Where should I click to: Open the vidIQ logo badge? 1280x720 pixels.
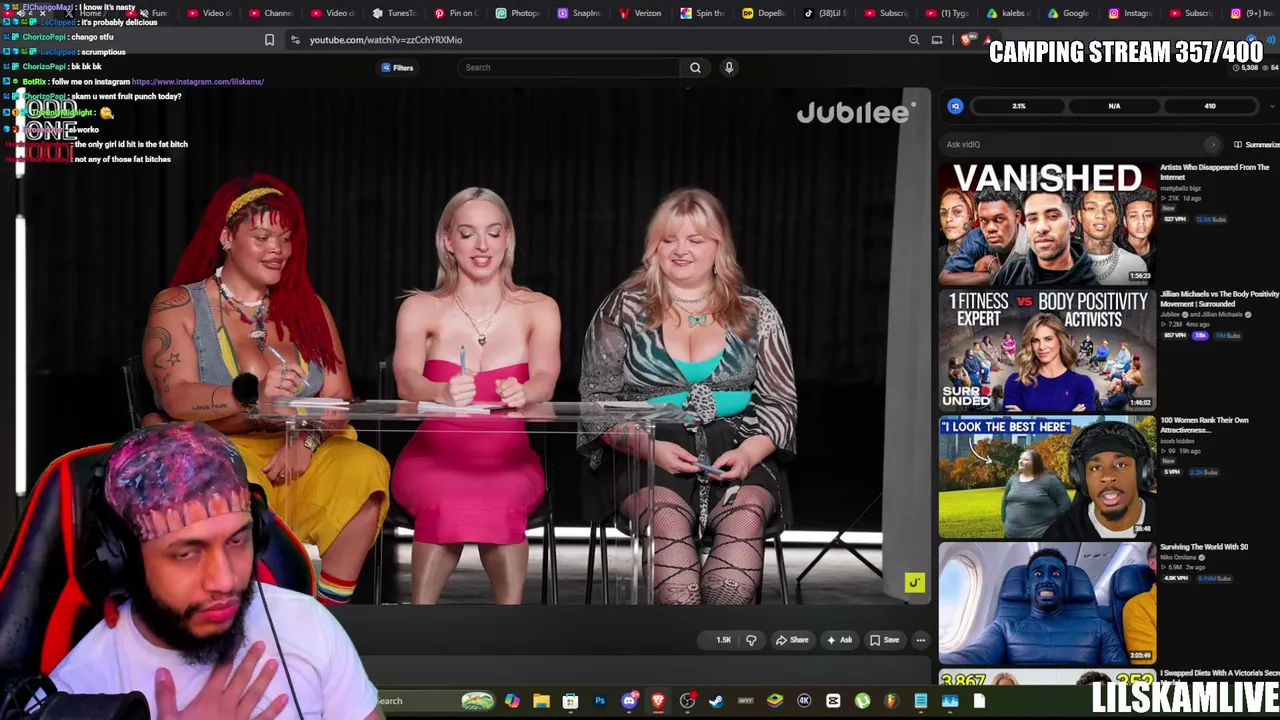click(x=956, y=106)
